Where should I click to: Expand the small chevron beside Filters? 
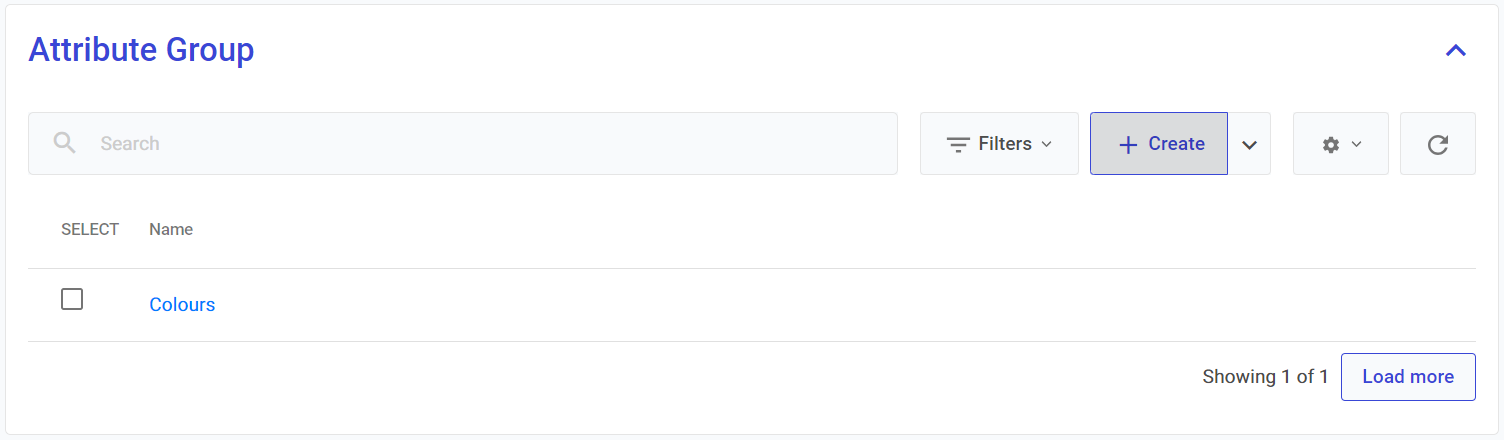(1047, 144)
